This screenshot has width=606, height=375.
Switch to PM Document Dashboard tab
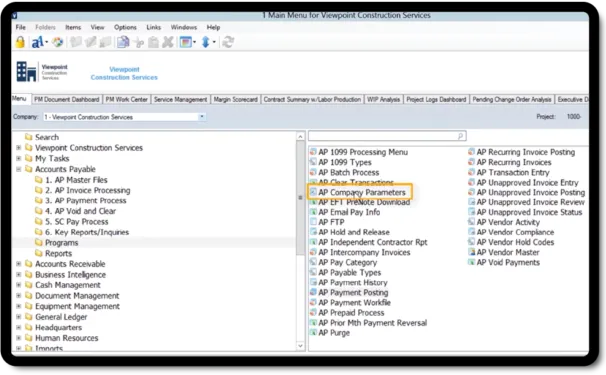click(x=67, y=99)
